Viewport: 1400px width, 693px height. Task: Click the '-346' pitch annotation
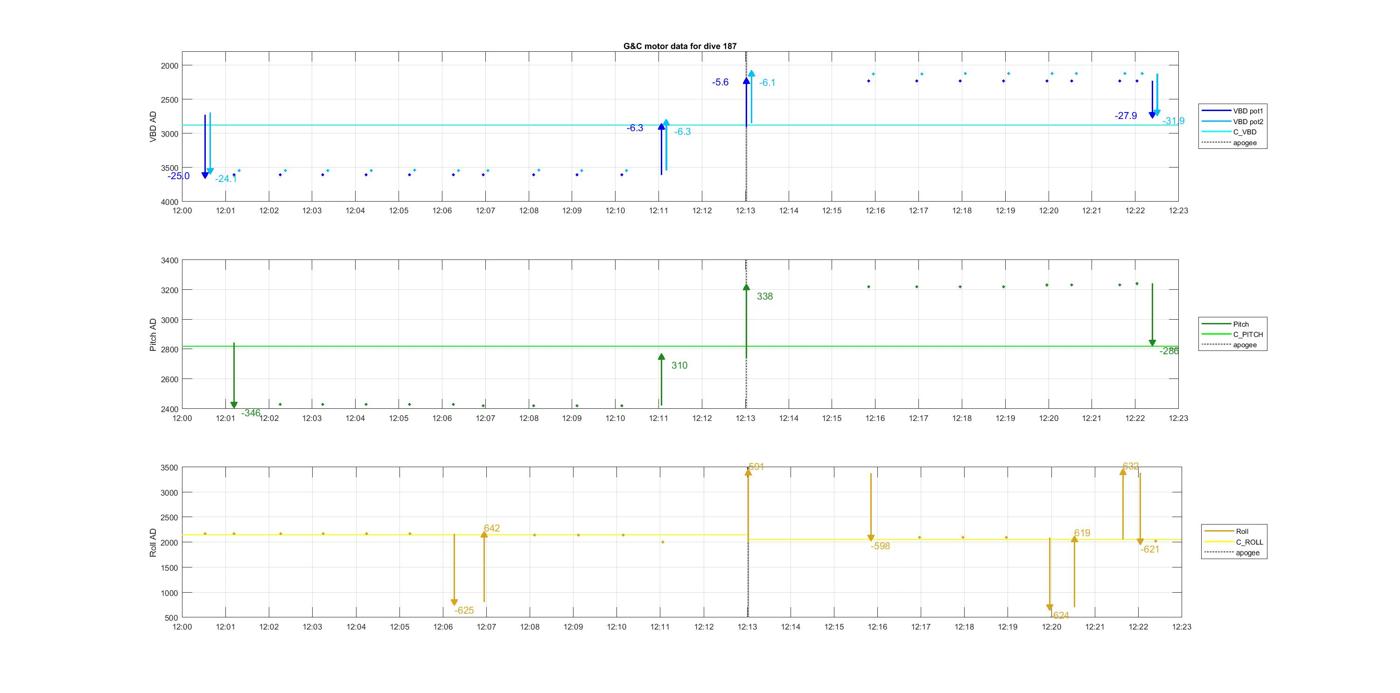click(x=251, y=413)
